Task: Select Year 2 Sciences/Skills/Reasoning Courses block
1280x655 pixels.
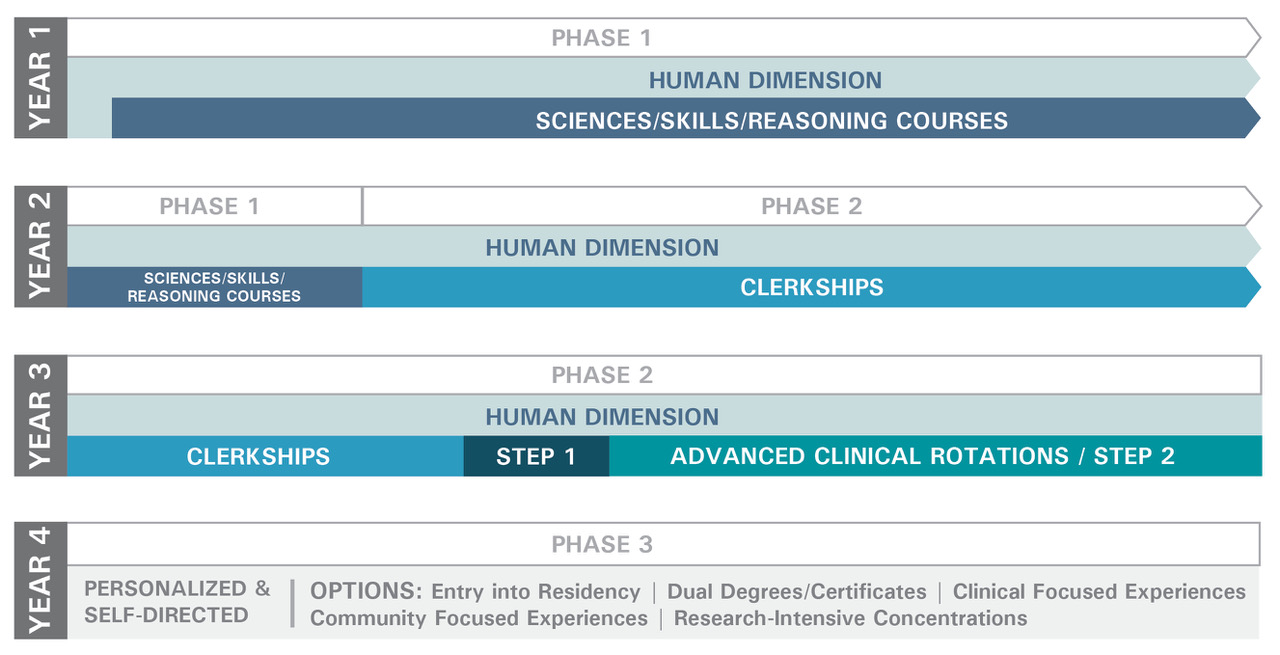Action: click(214, 287)
